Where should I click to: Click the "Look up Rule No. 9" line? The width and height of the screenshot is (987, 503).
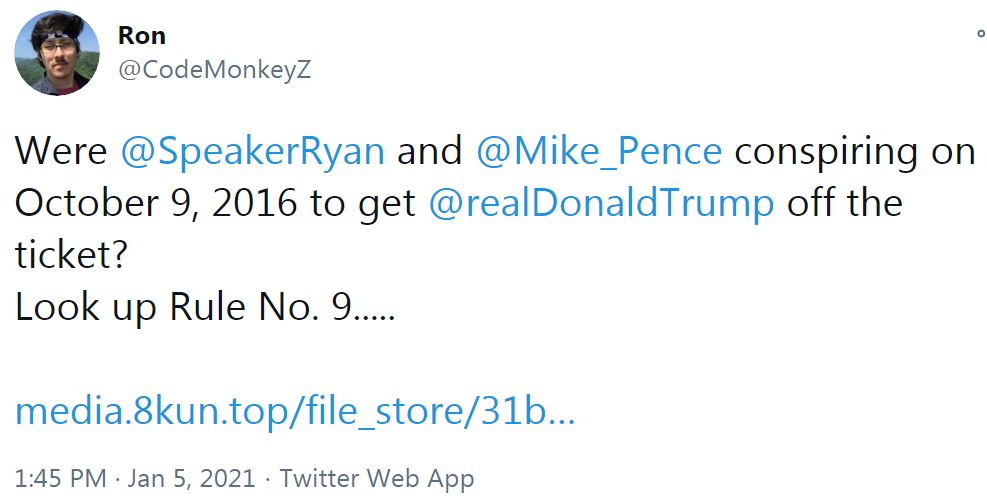pos(205,308)
